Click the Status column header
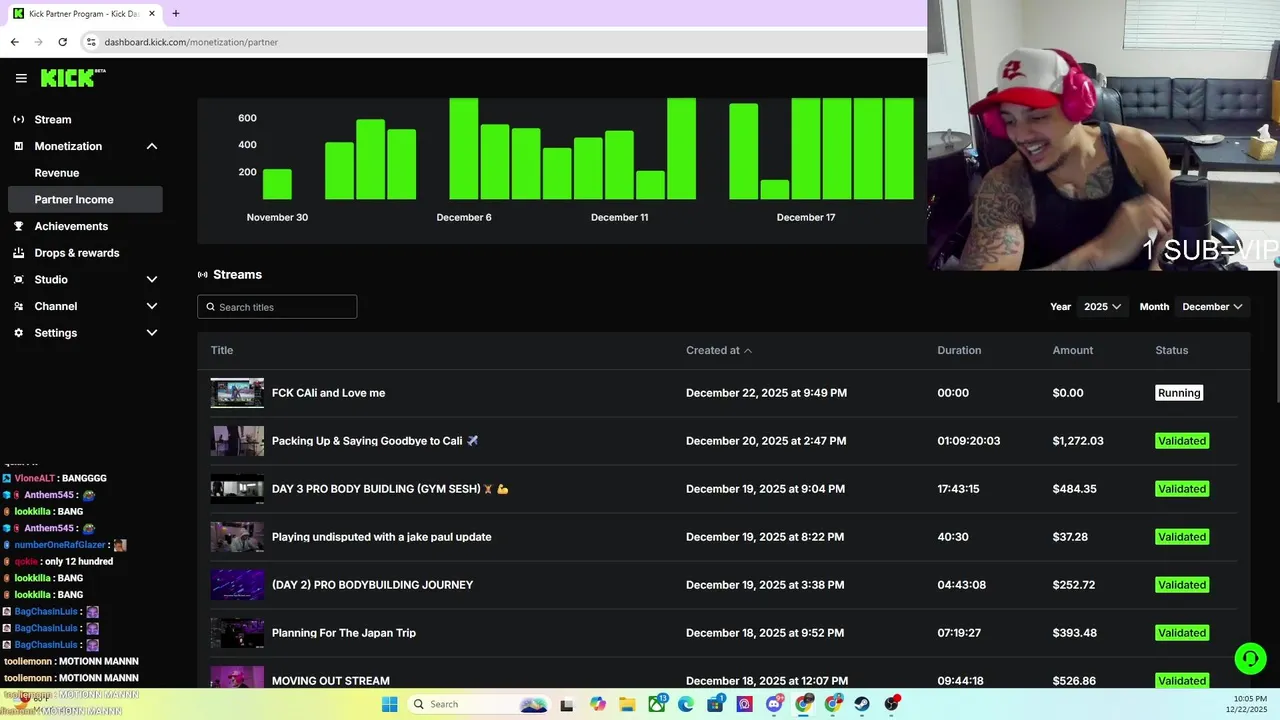This screenshot has height=720, width=1280. pos(1172,350)
